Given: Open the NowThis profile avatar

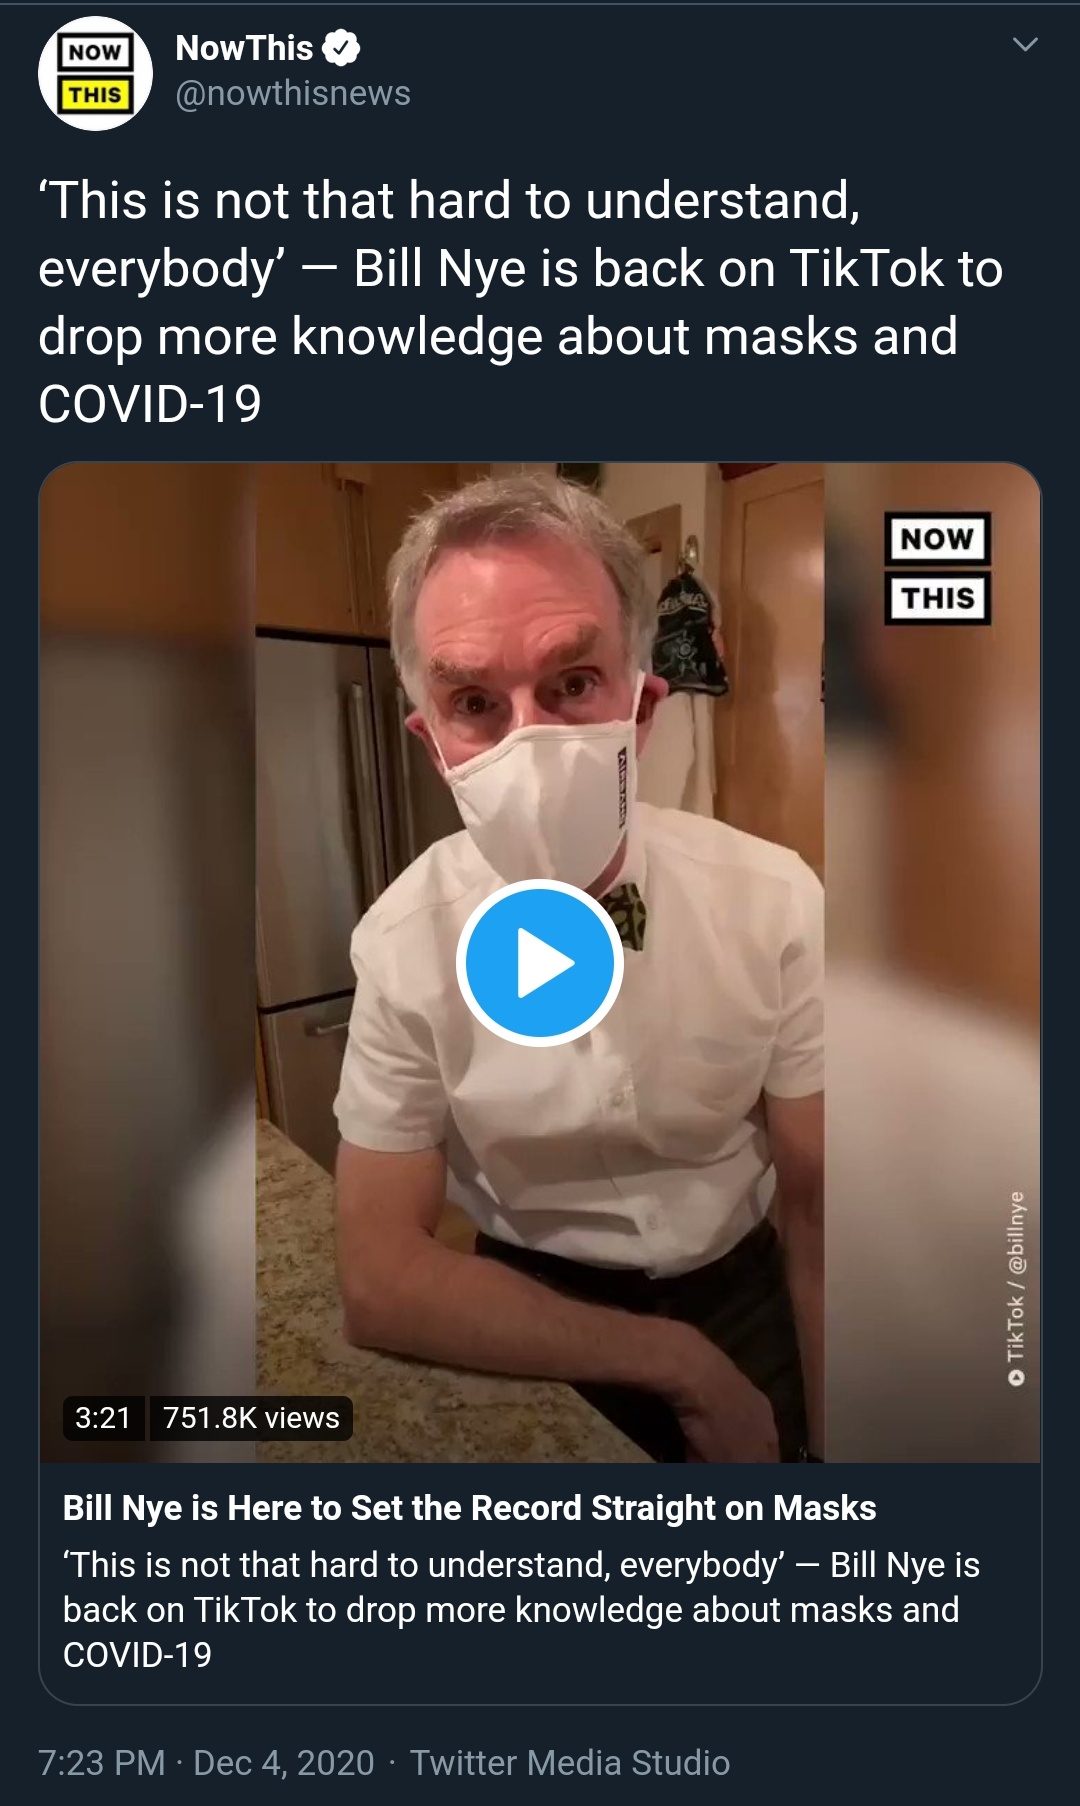Looking at the screenshot, I should point(95,73).
